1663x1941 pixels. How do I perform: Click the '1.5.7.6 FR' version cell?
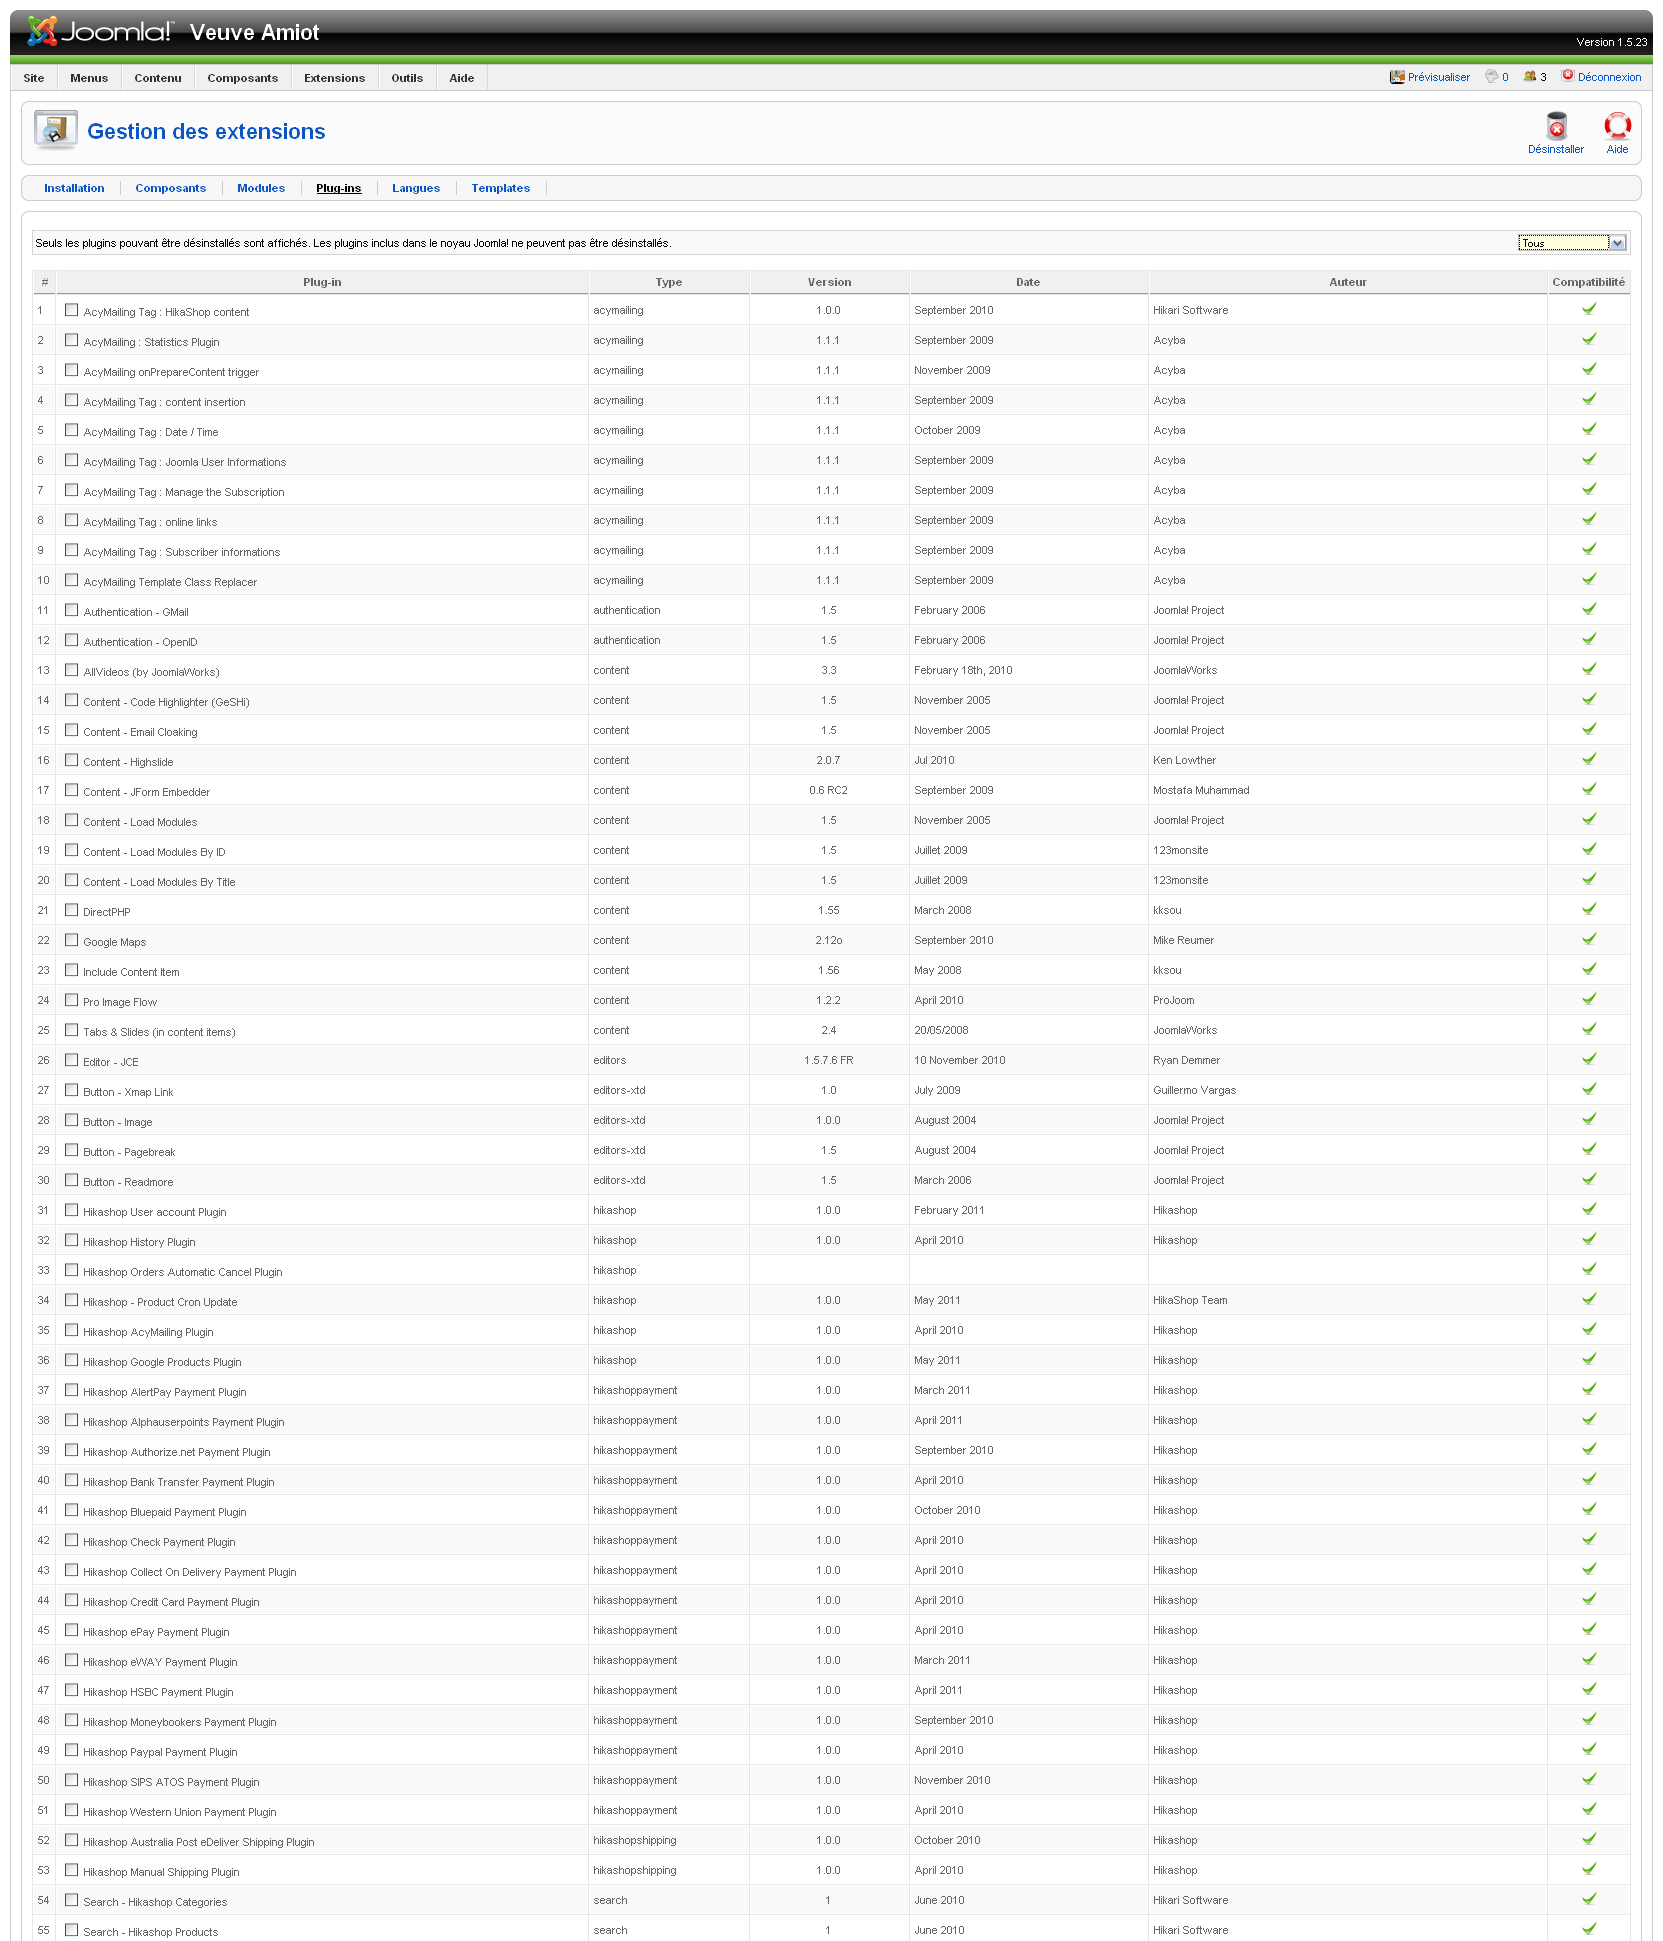coord(829,1060)
